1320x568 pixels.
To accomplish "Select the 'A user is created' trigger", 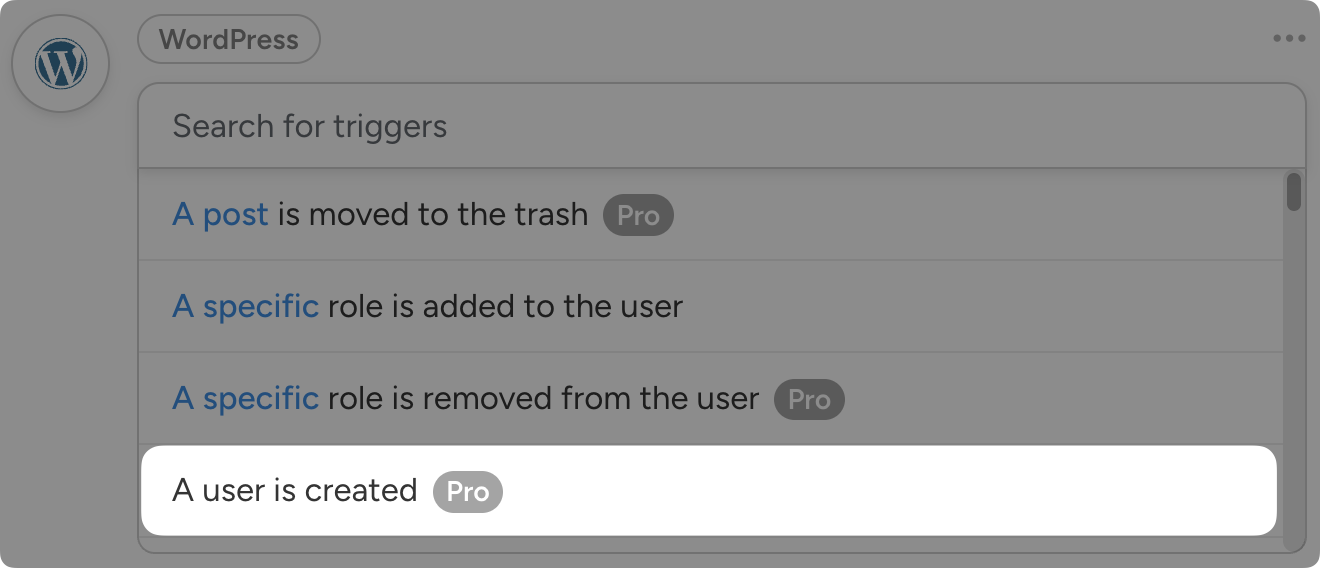I will click(x=294, y=491).
